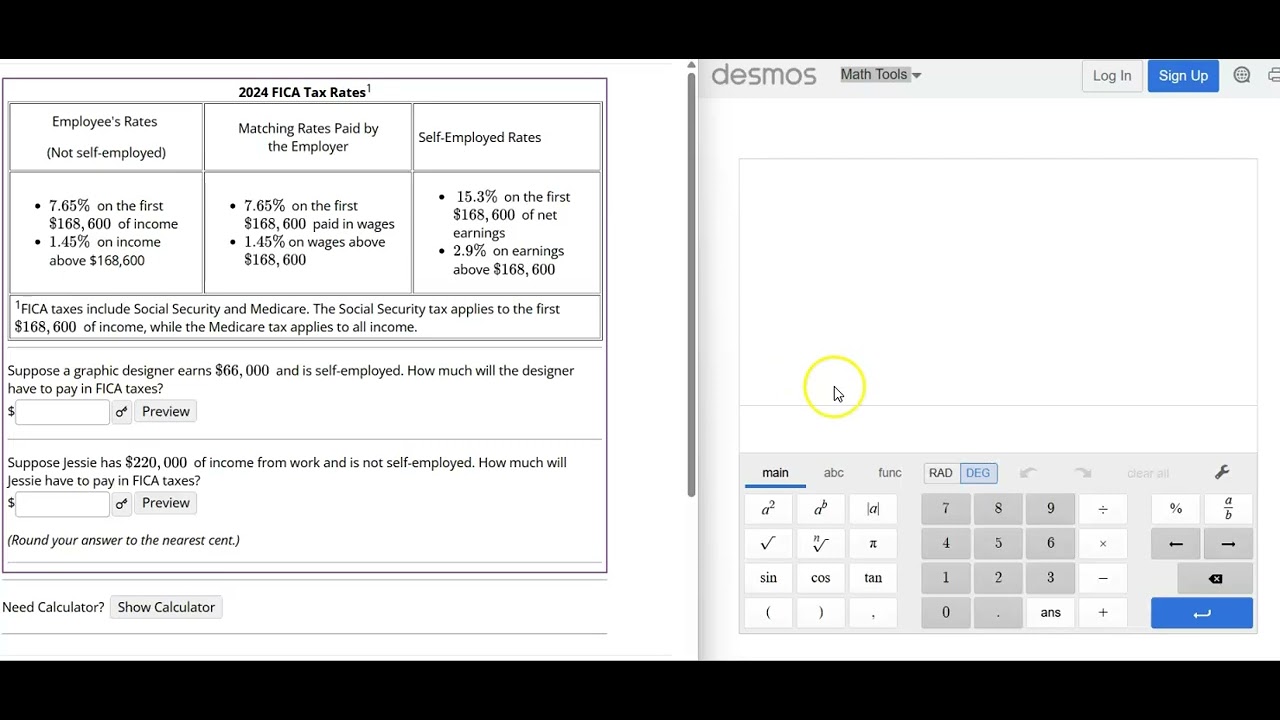Insert an nth root symbol

pos(820,544)
